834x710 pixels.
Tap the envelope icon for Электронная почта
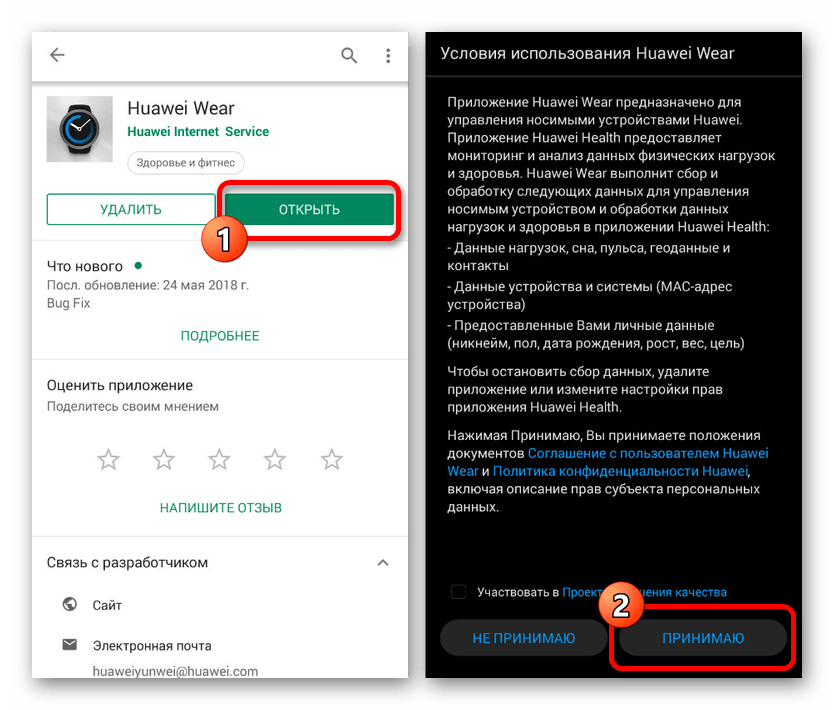coord(70,645)
